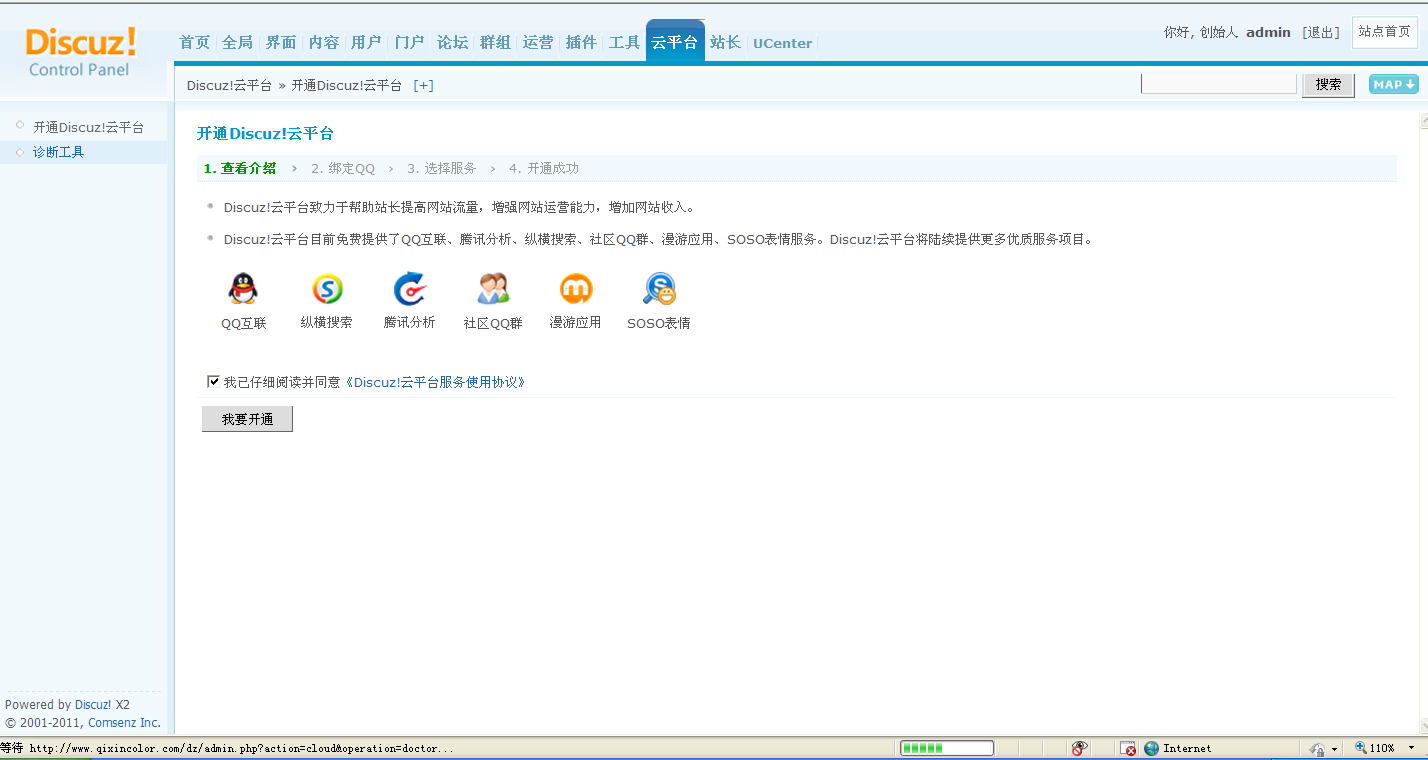Select 诊断工具 in the sidebar
Image resolution: width=1428 pixels, height=760 pixels.
coord(58,152)
